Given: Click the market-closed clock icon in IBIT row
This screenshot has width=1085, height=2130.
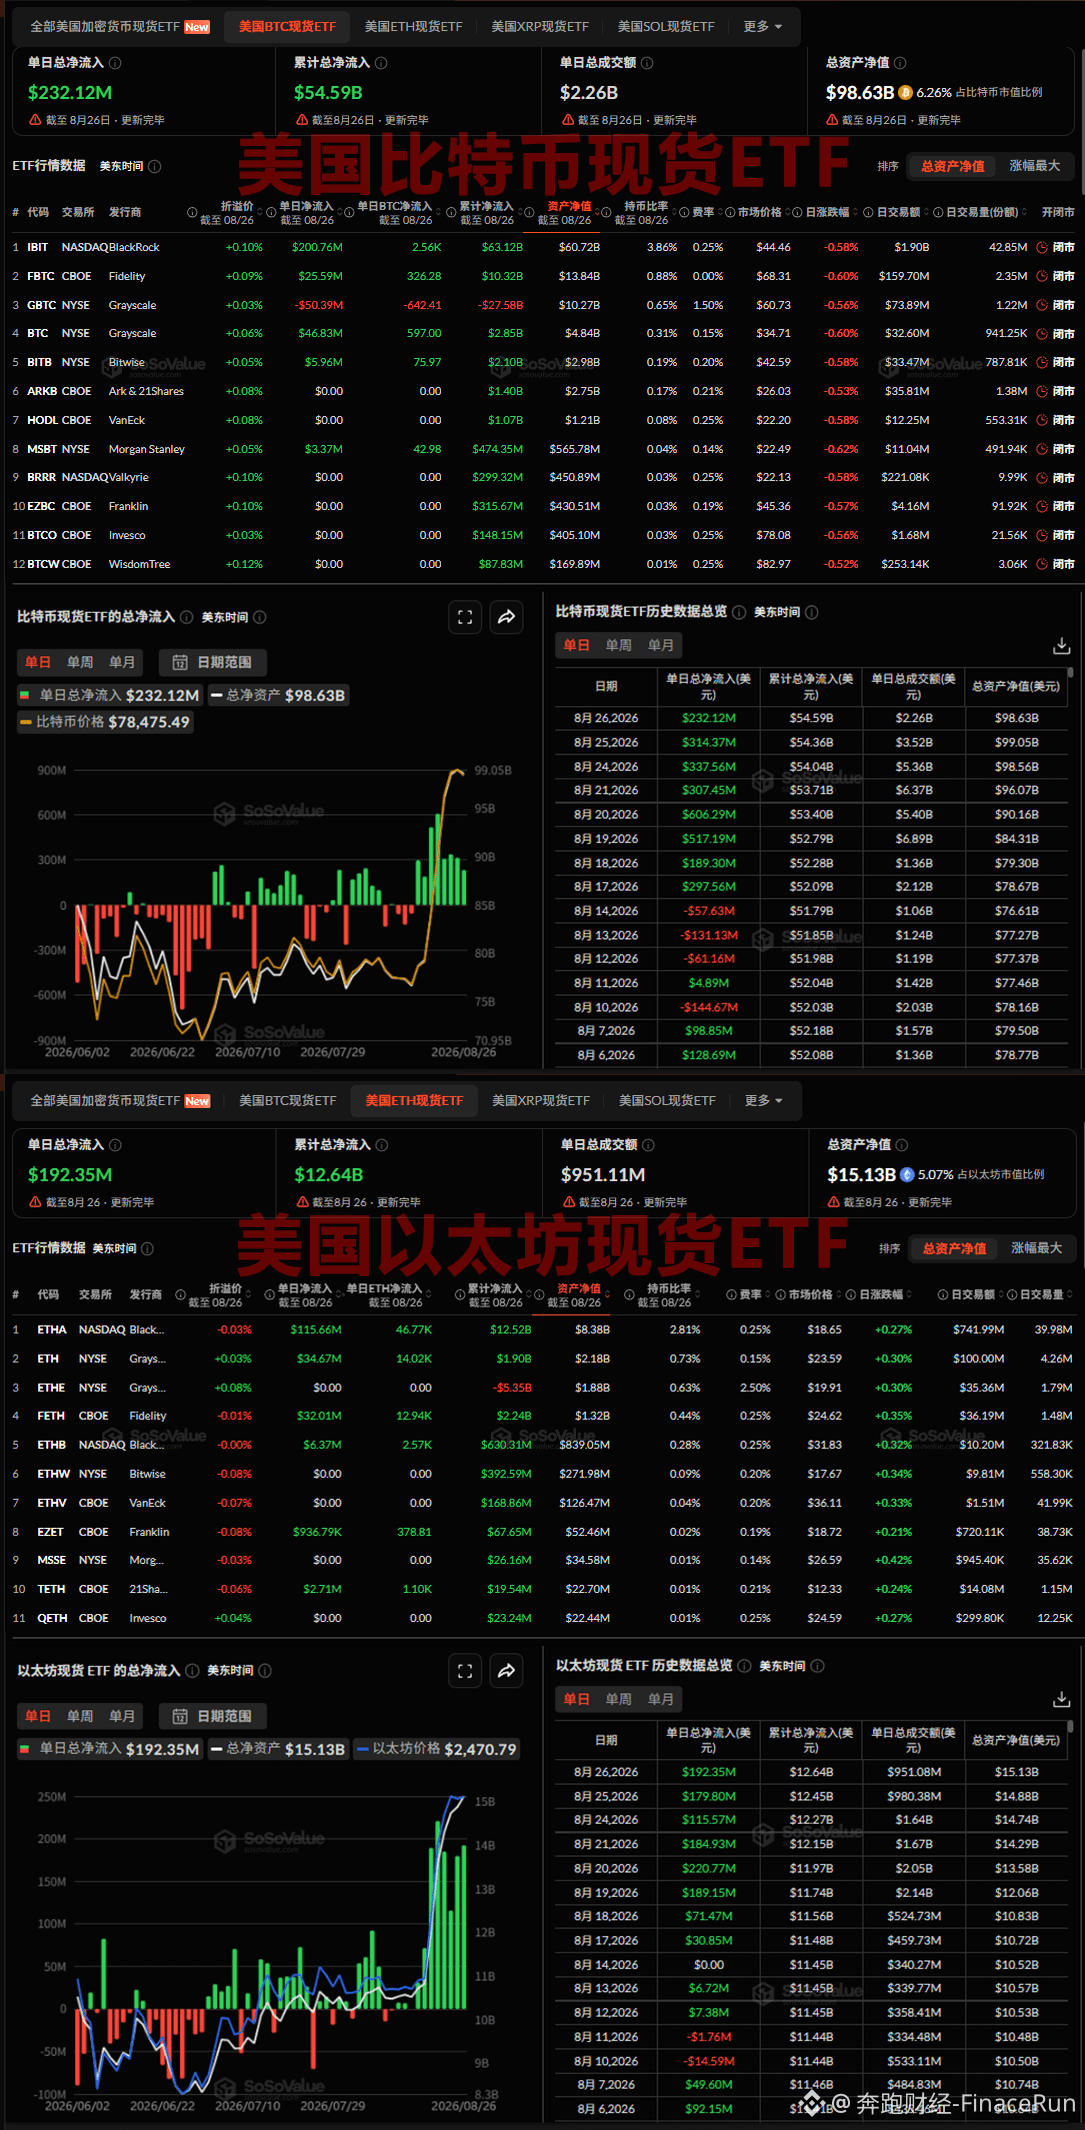Looking at the screenshot, I should pyautogui.click(x=1042, y=247).
